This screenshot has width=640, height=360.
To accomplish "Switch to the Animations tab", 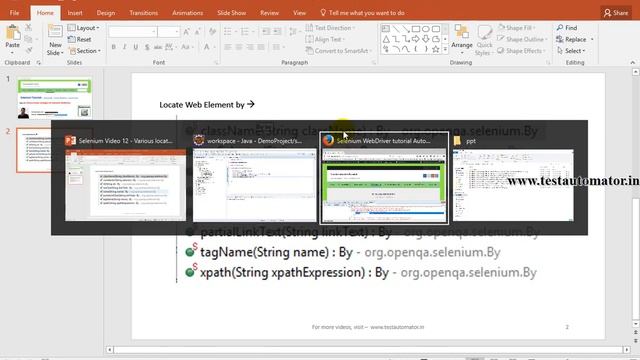I will click(187, 13).
